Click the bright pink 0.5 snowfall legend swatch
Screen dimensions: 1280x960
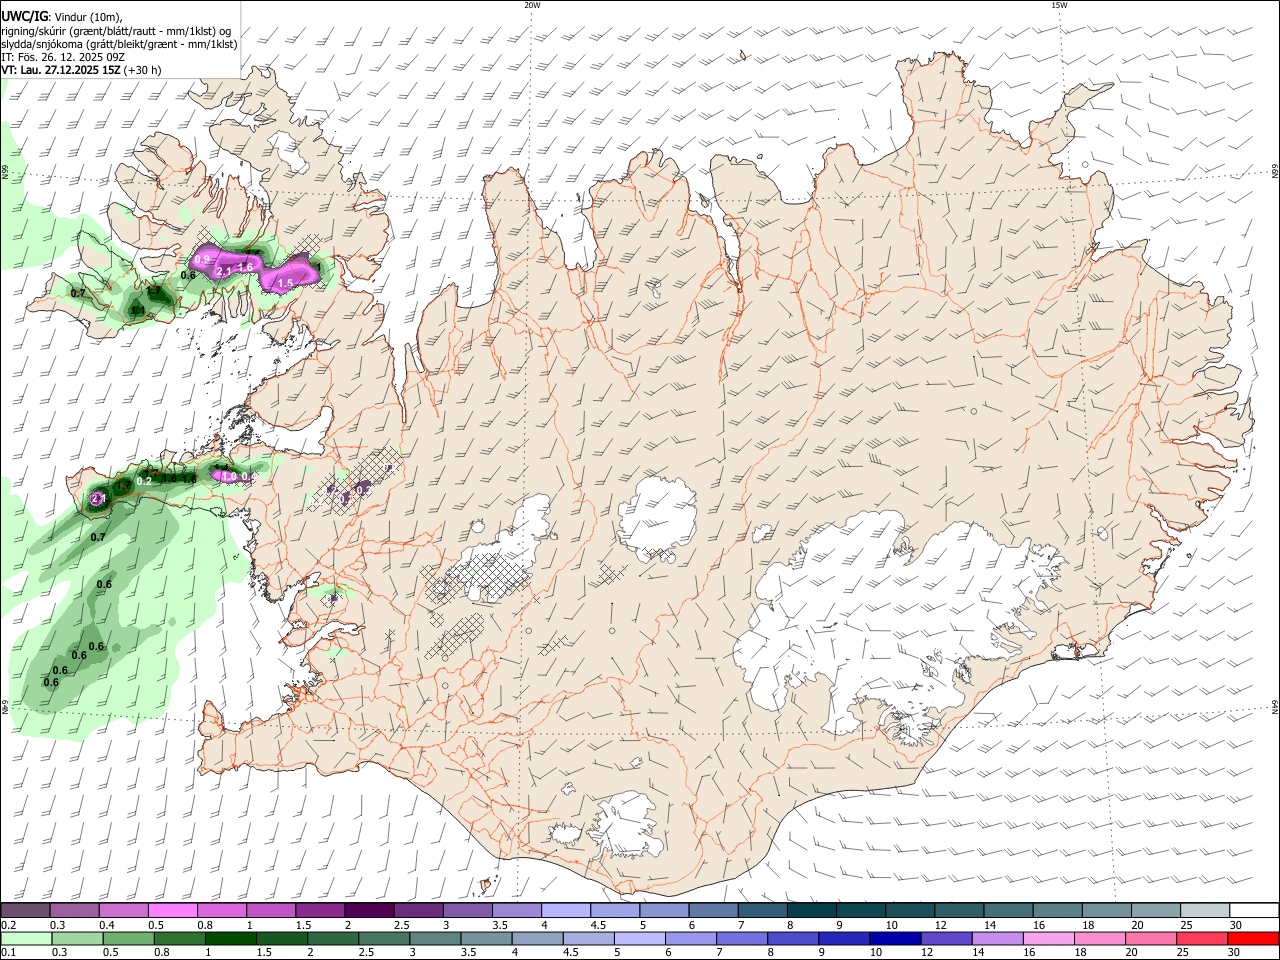[172, 910]
